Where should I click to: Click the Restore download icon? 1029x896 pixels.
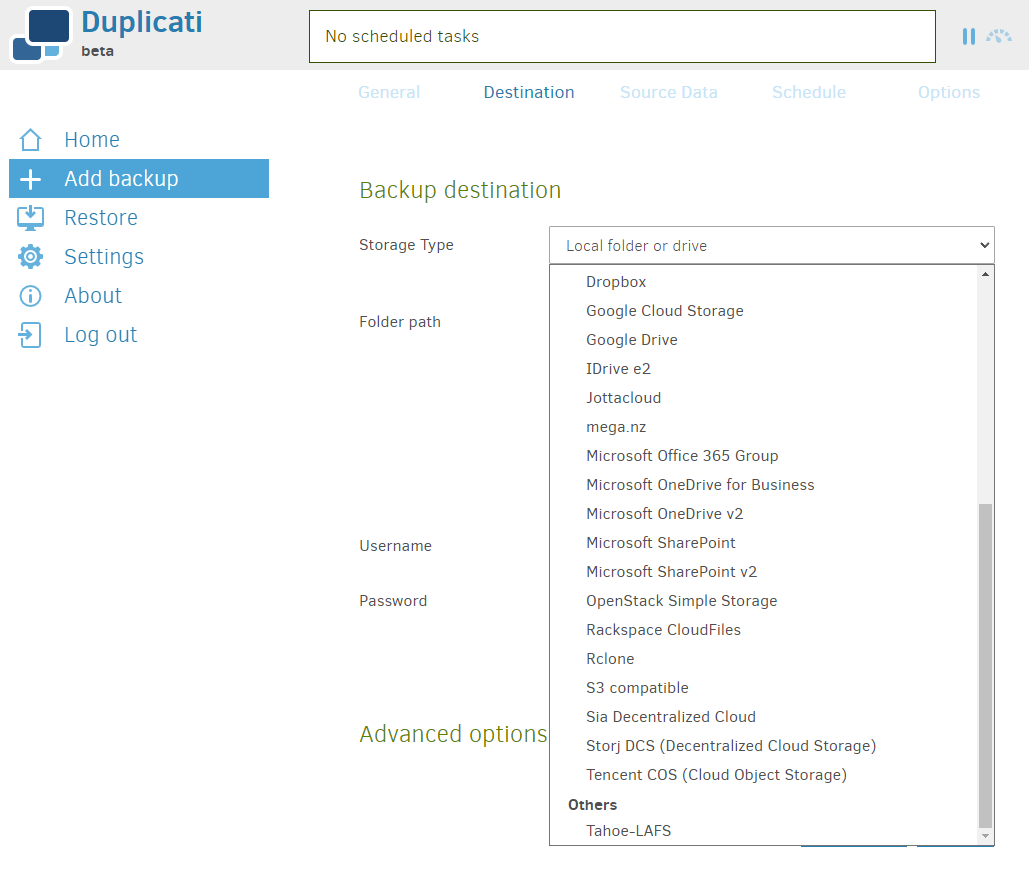tap(30, 218)
